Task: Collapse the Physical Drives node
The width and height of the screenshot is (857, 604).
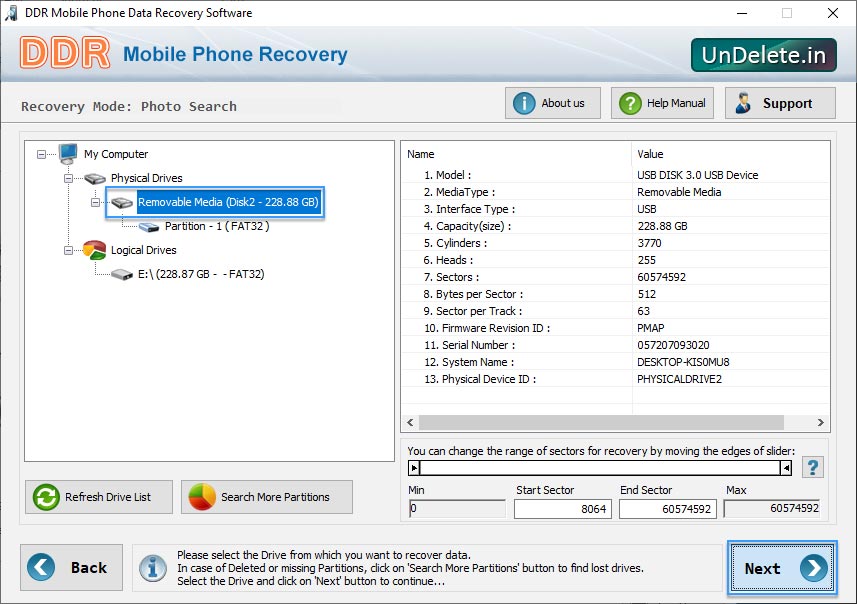Action: coord(68,178)
